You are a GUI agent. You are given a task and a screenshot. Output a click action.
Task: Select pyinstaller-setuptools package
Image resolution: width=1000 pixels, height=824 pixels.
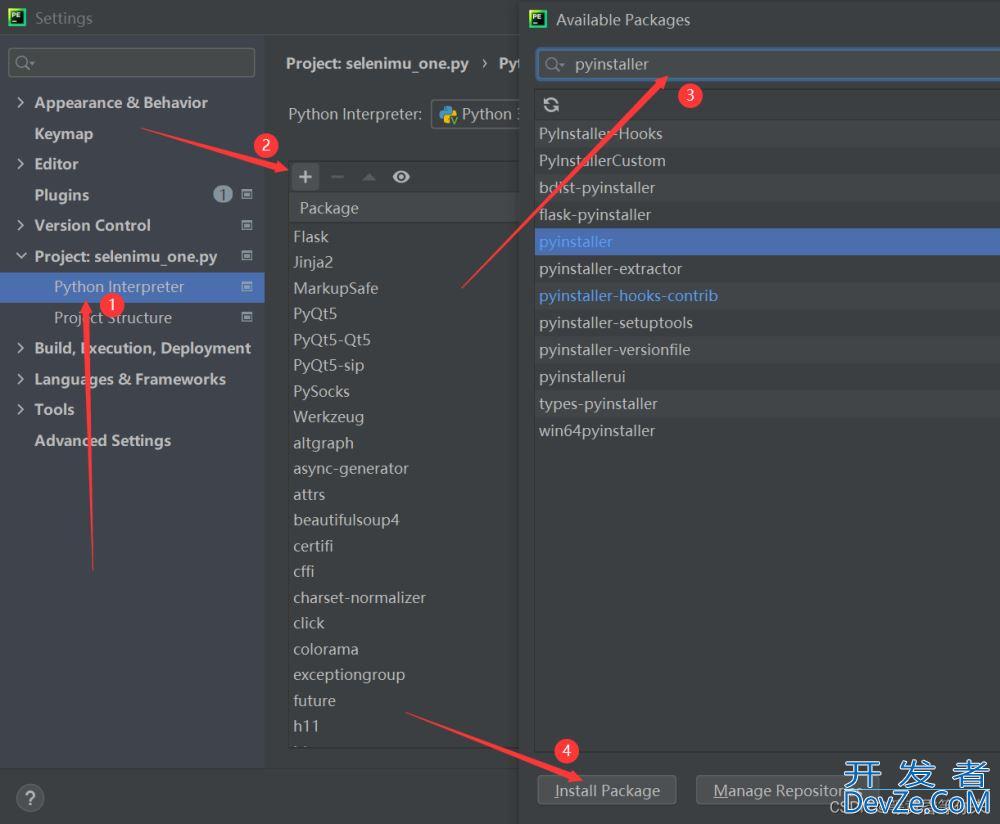(x=767, y=323)
